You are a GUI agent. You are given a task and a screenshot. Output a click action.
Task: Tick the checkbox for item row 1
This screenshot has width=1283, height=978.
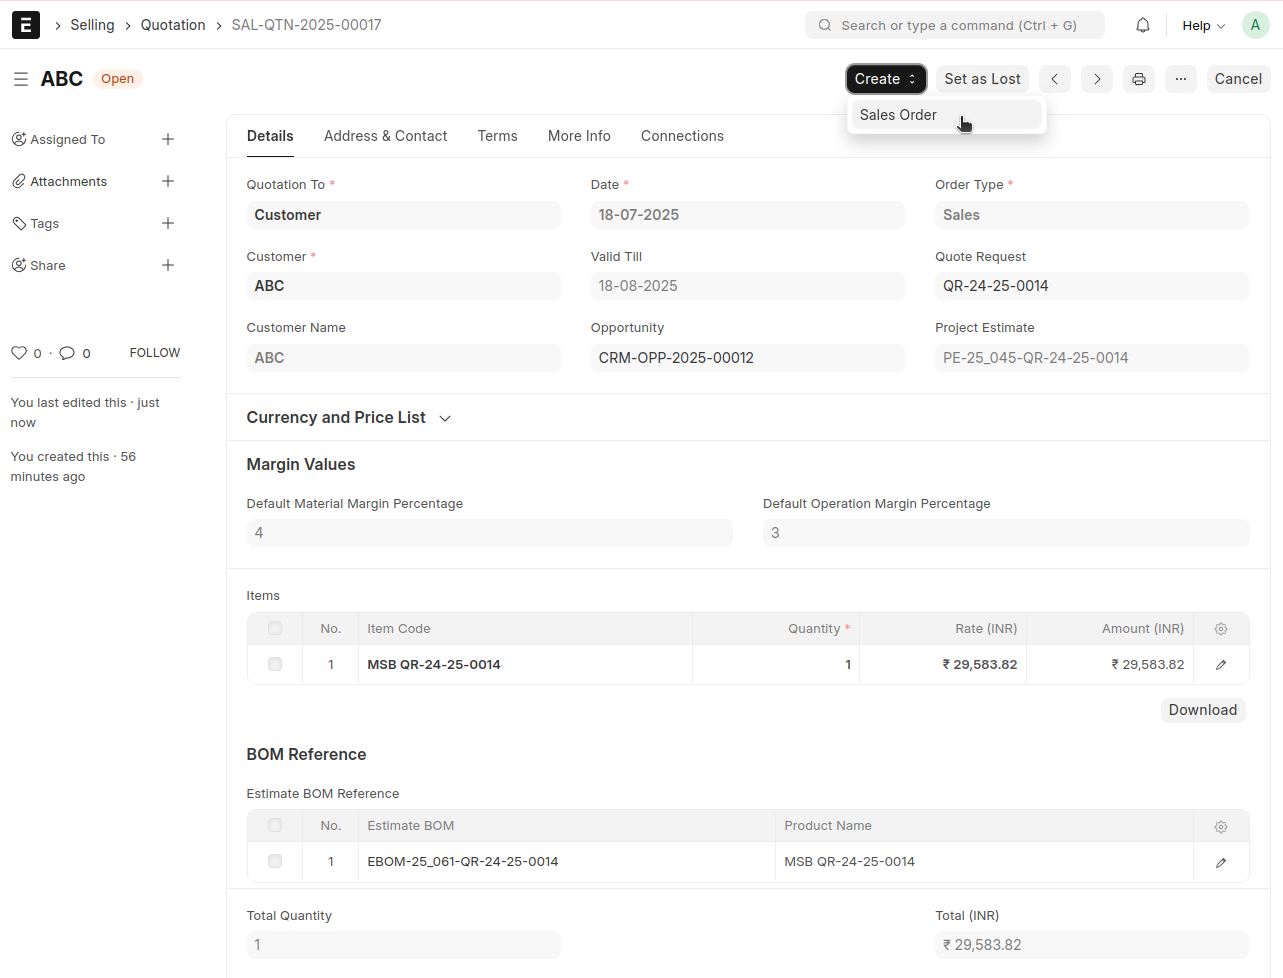click(x=275, y=665)
